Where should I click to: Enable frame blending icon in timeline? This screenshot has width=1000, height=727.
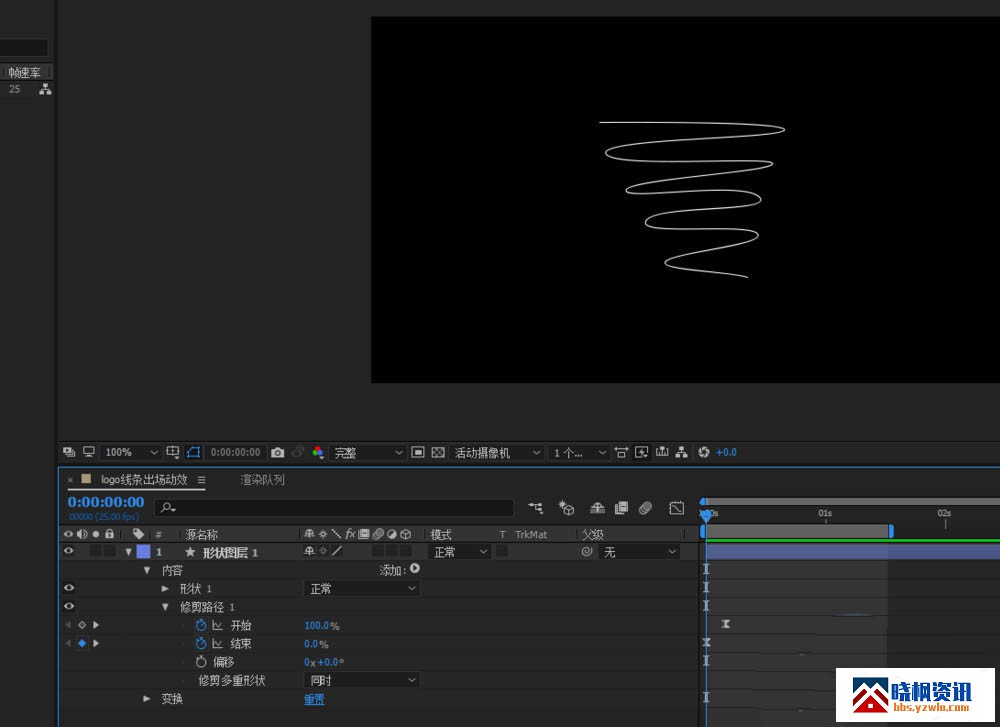tap(621, 508)
